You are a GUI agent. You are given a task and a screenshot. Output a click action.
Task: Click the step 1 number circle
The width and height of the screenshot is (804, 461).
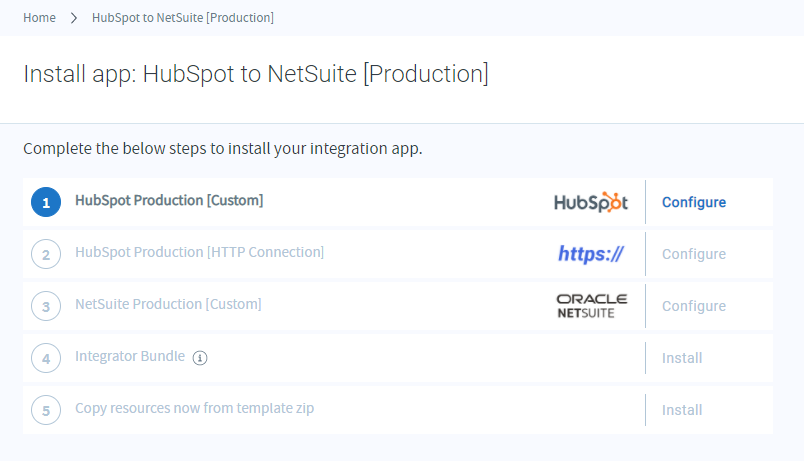click(46, 202)
